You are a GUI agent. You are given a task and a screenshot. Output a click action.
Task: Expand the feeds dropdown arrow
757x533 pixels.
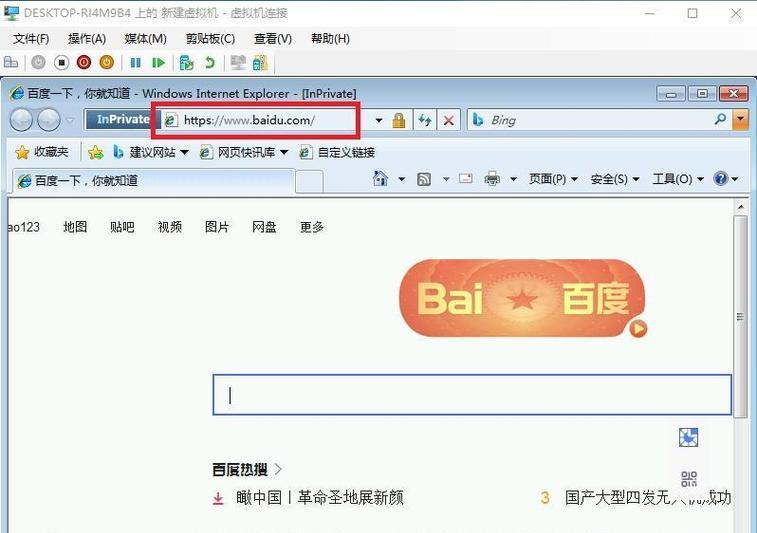tap(446, 179)
